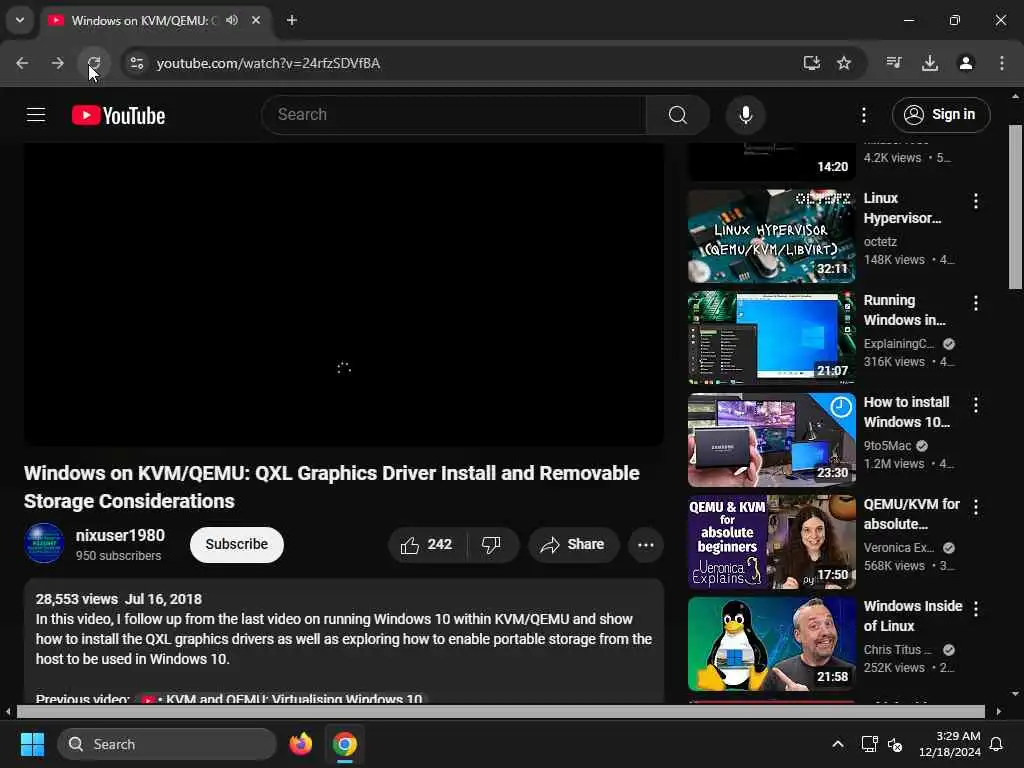The width and height of the screenshot is (1024, 768).
Task: Open 9to5Mac install Windows 10 thumbnail
Action: [771, 440]
